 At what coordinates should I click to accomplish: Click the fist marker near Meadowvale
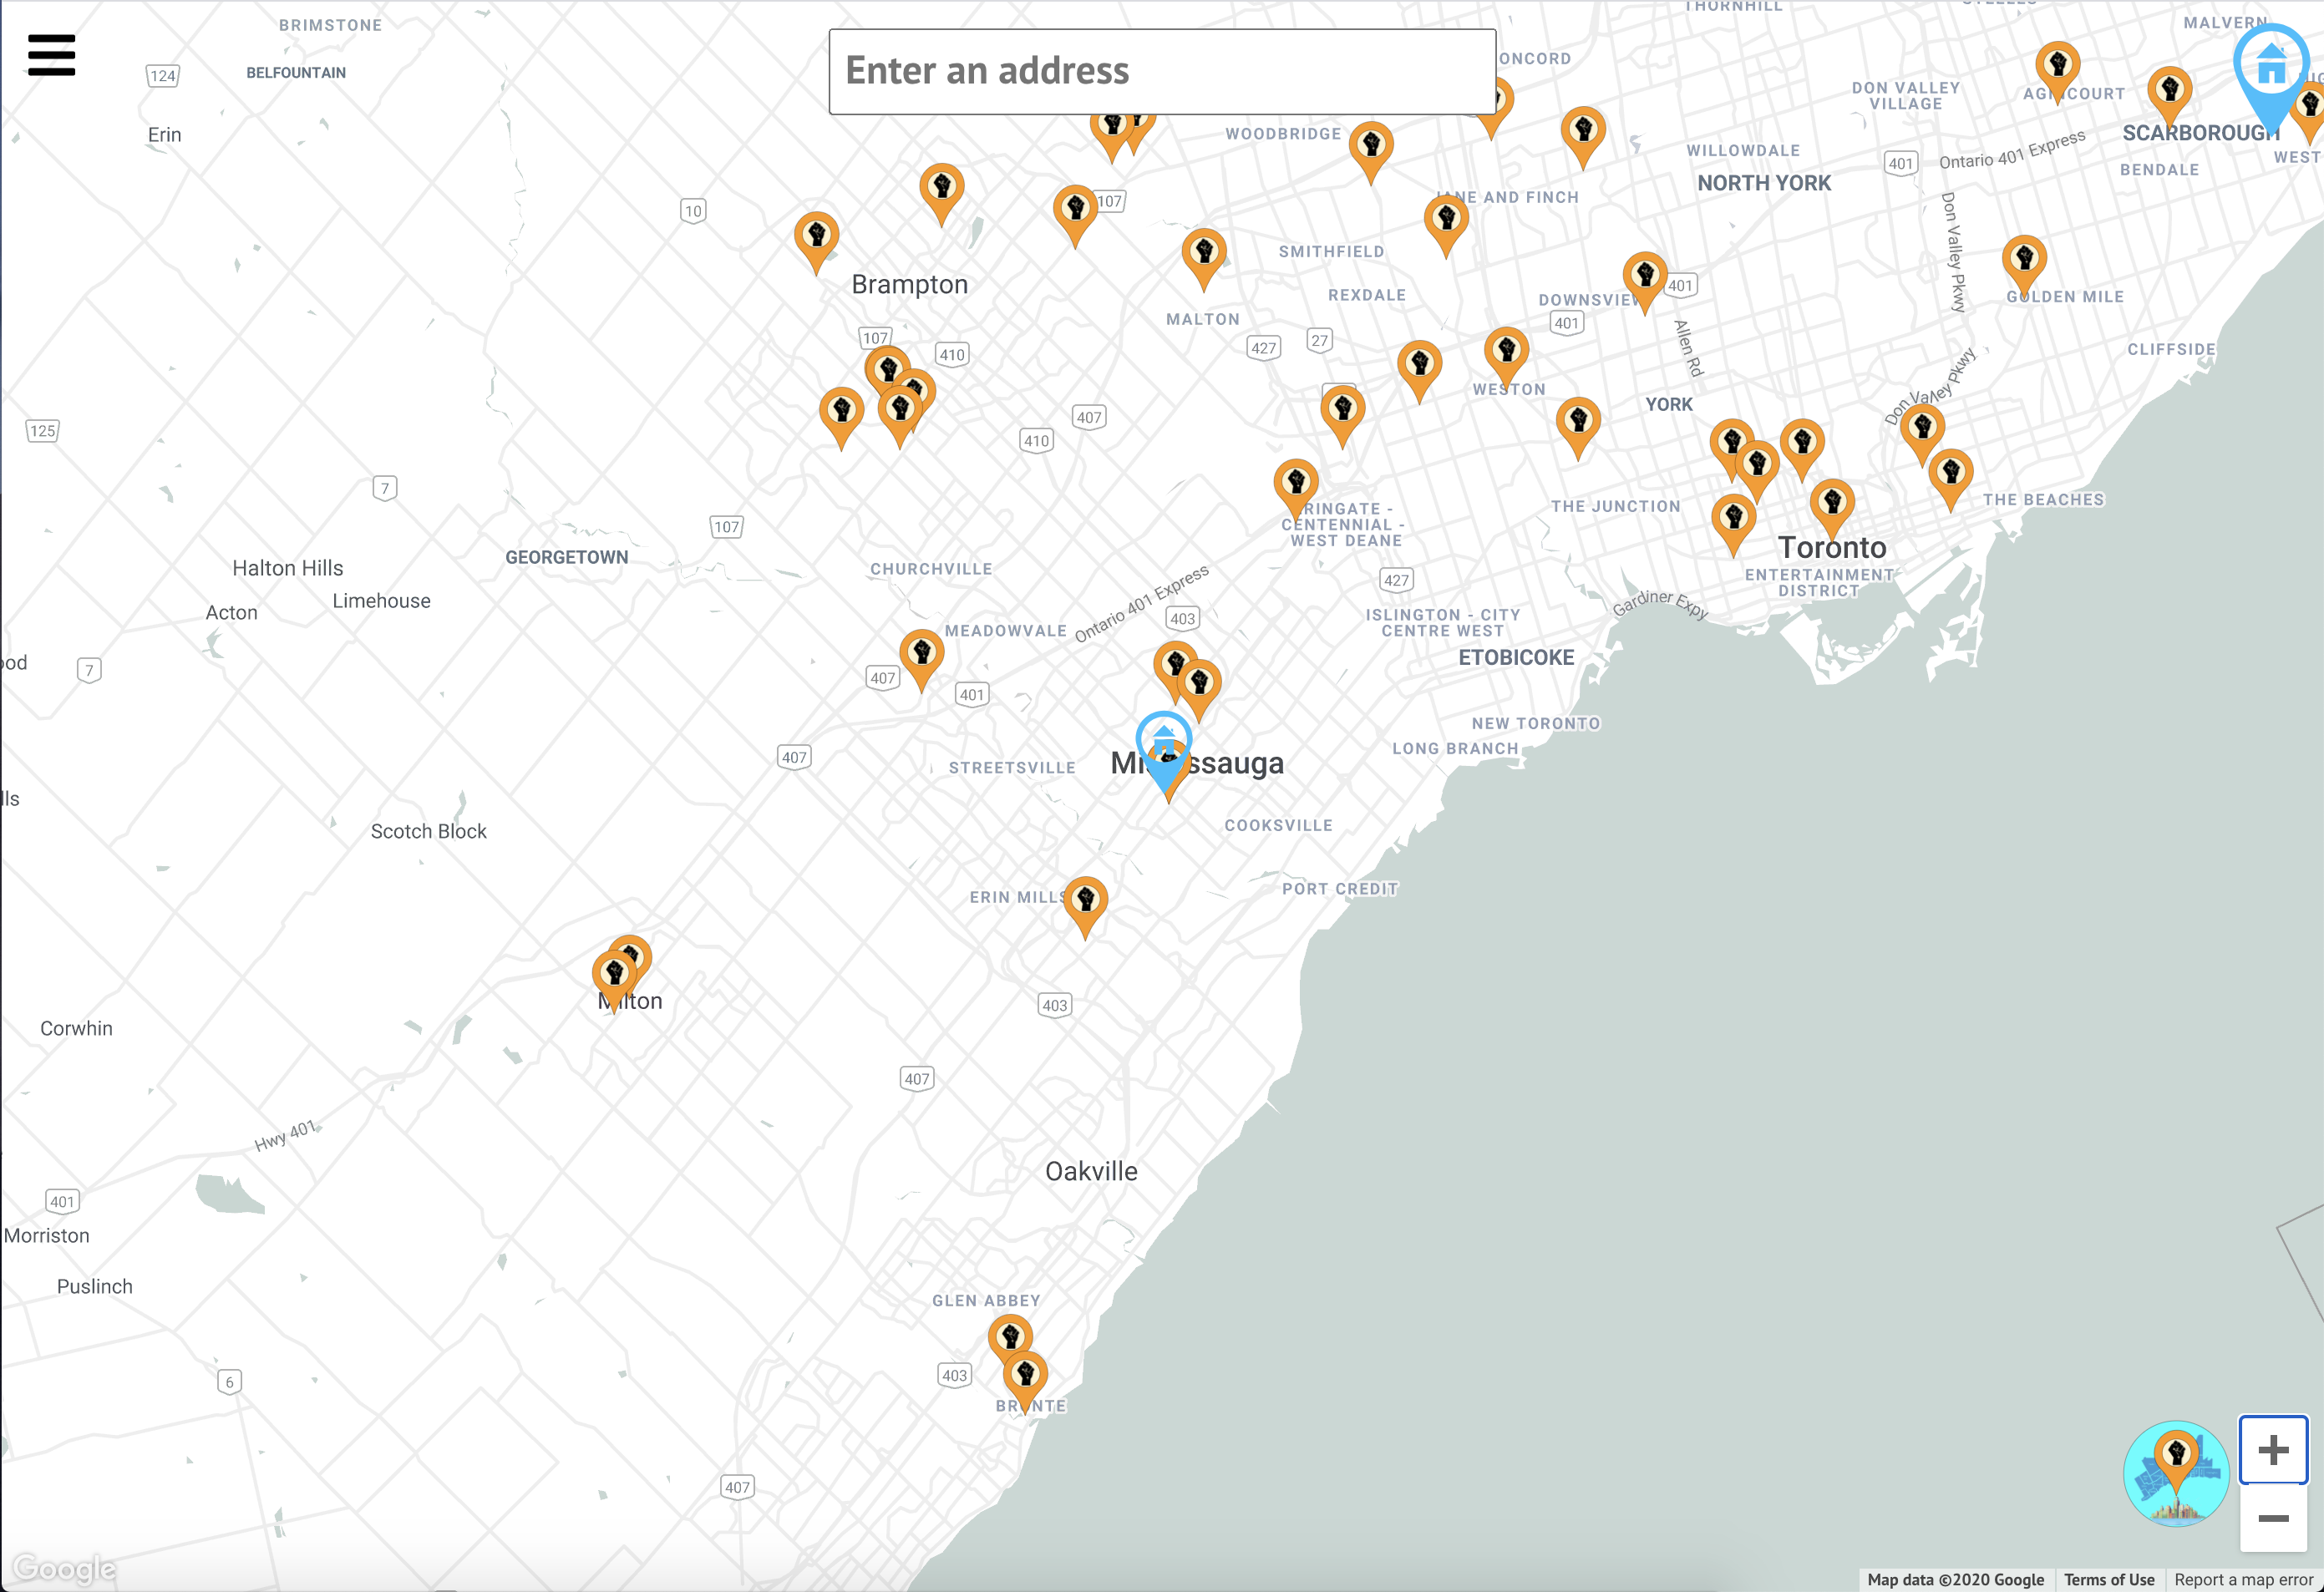coord(921,652)
